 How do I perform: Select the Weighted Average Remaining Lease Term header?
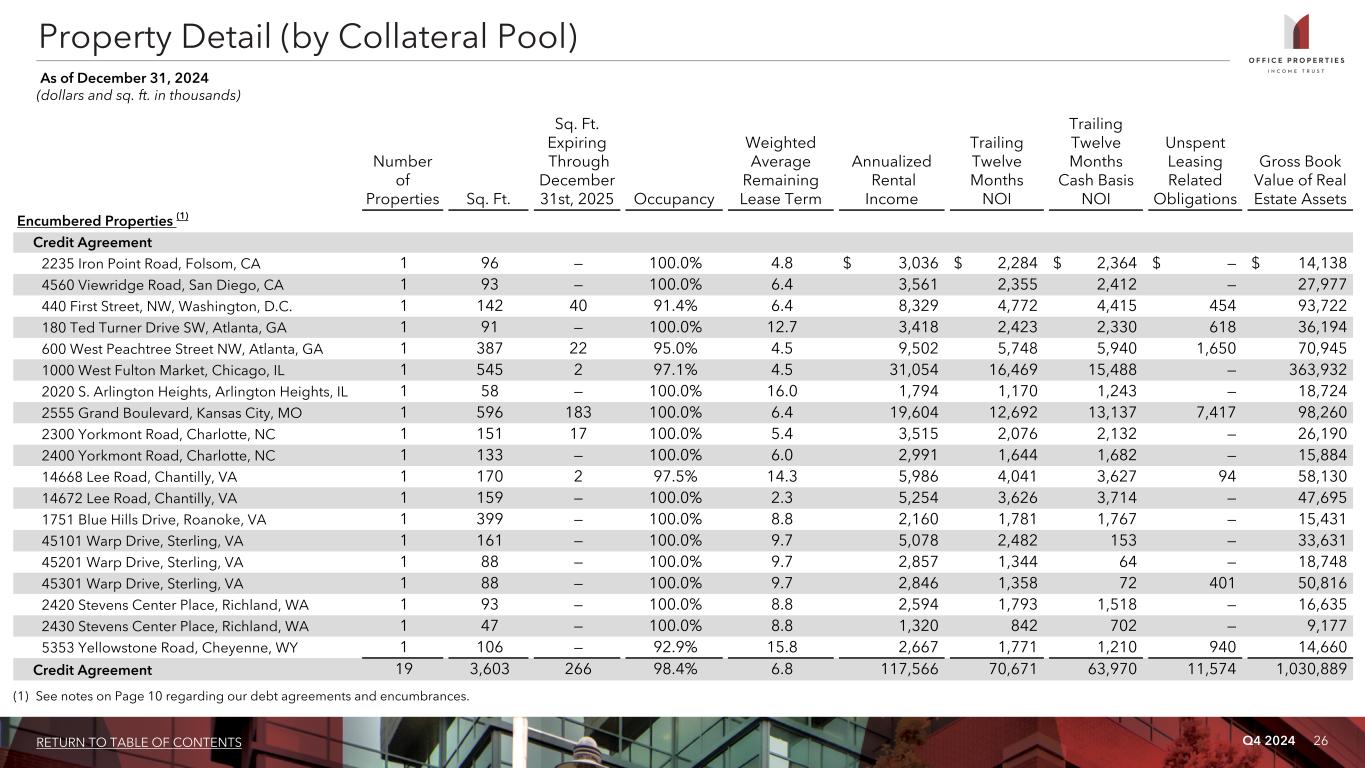click(781, 171)
